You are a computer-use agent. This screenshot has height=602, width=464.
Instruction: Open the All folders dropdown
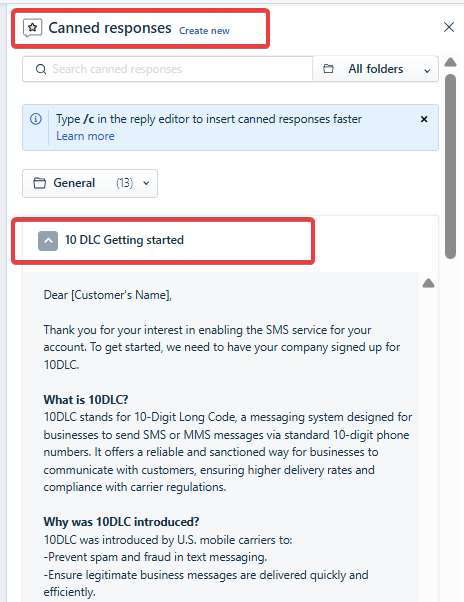(376, 69)
